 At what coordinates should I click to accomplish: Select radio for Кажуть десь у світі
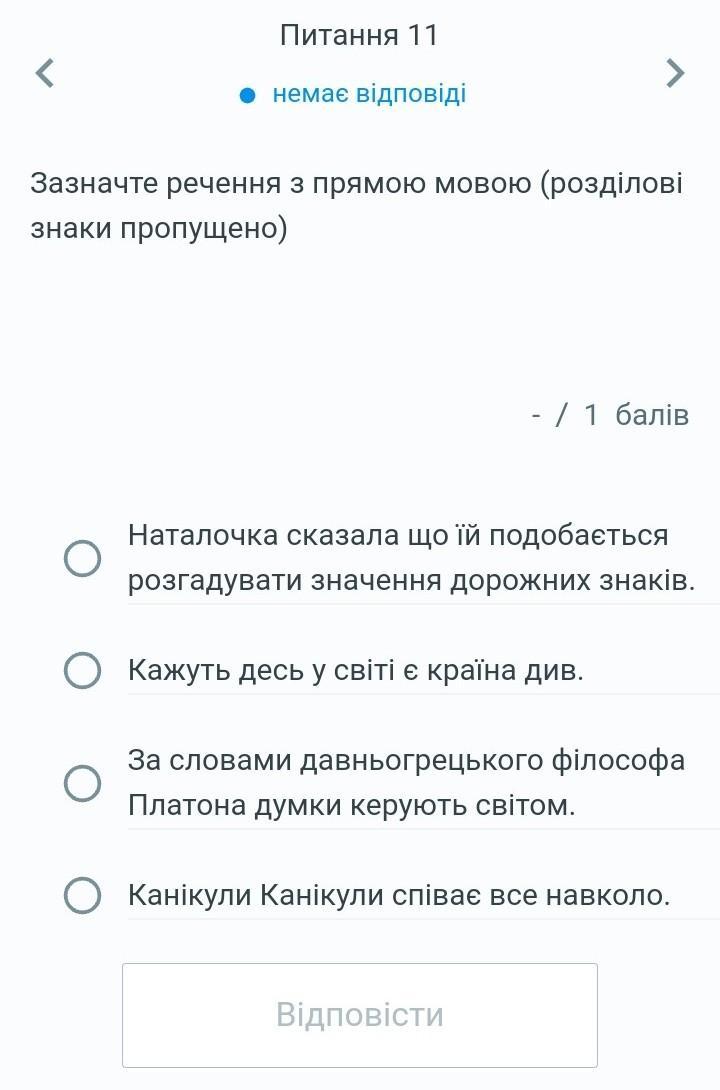click(82, 671)
